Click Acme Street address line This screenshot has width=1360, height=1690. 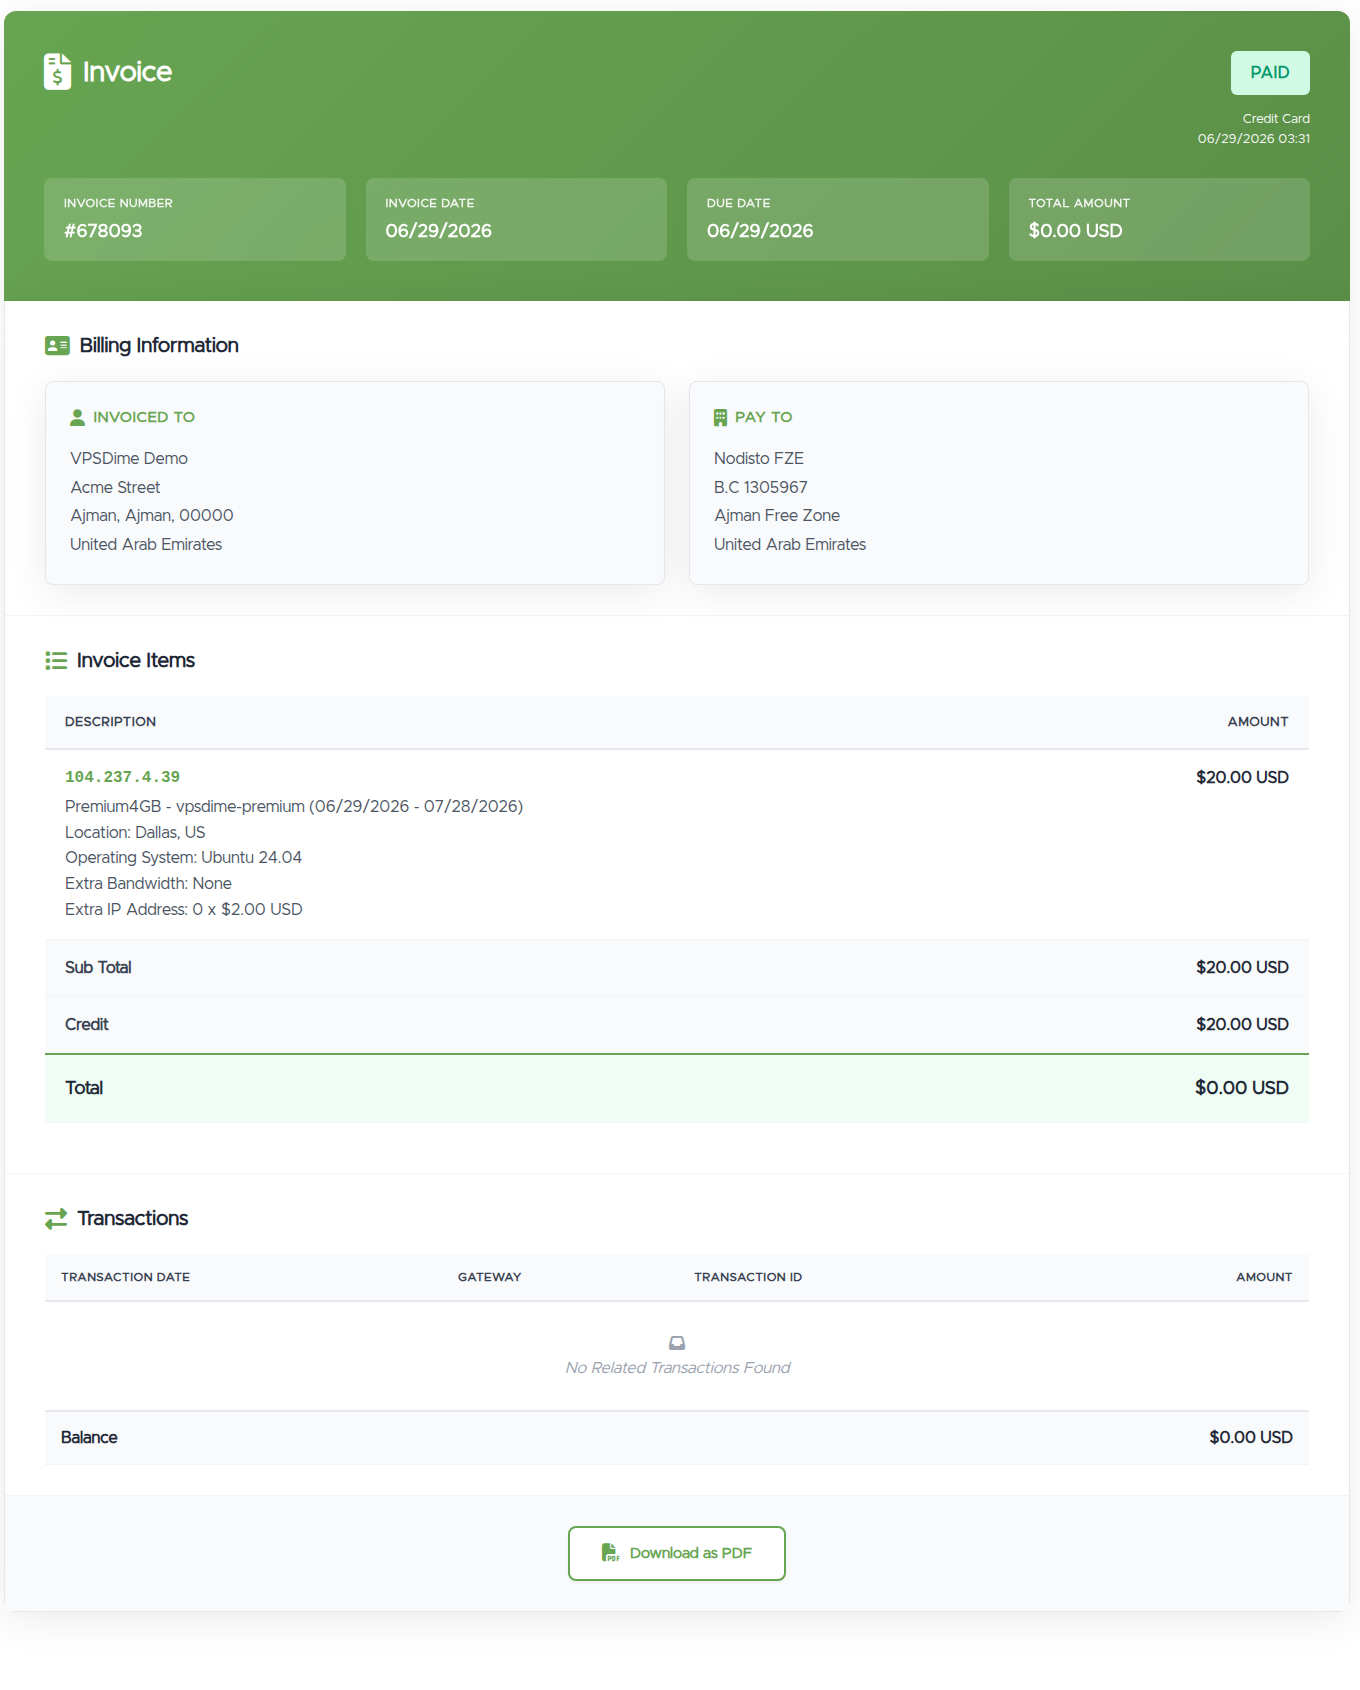(x=115, y=487)
